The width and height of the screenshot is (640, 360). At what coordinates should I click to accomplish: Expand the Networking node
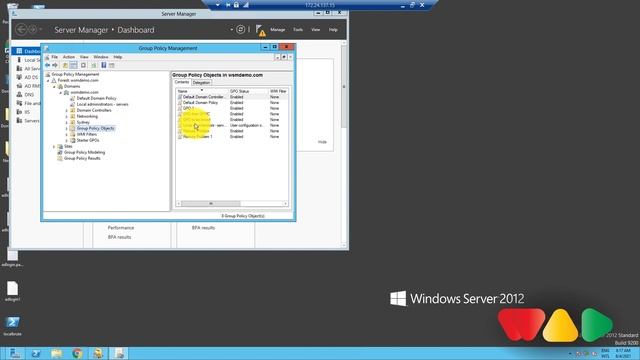coord(67,117)
